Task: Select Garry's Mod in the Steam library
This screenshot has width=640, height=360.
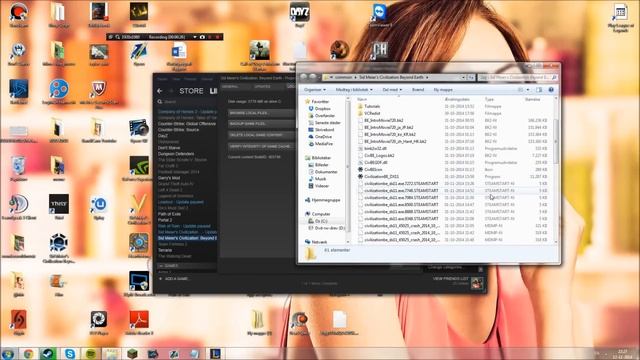Action: tap(169, 178)
